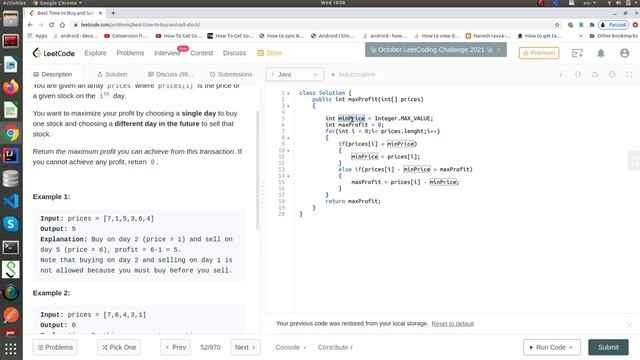Viewport: 640px width, 360px height.
Task: Open the database tool in the dock
Action: [x=11, y=178]
